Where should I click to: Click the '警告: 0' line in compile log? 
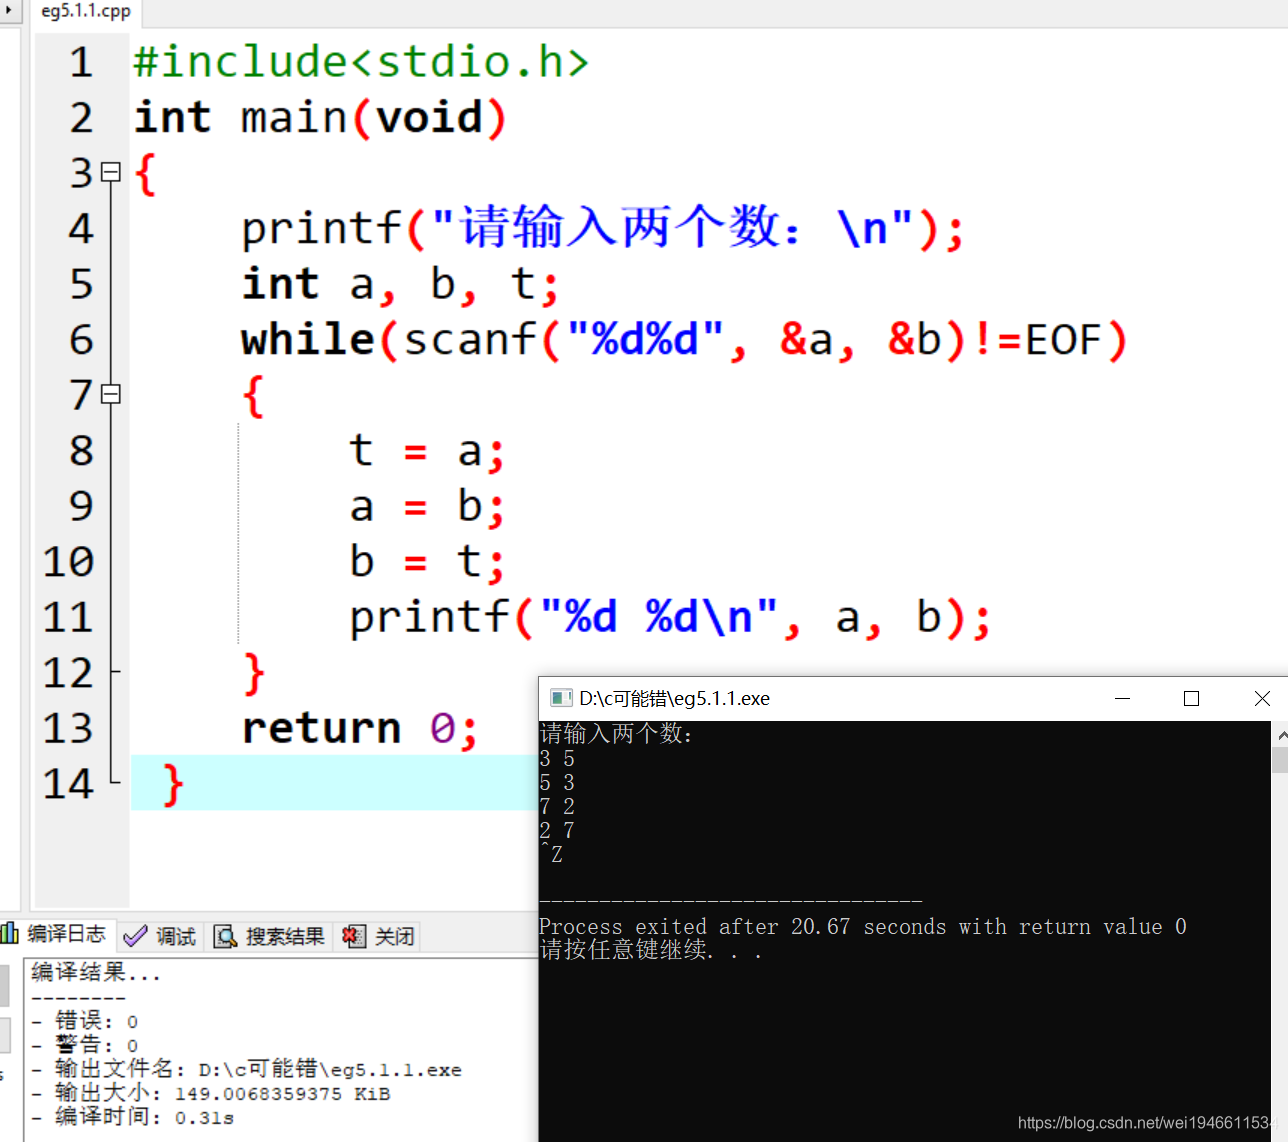(84, 1045)
